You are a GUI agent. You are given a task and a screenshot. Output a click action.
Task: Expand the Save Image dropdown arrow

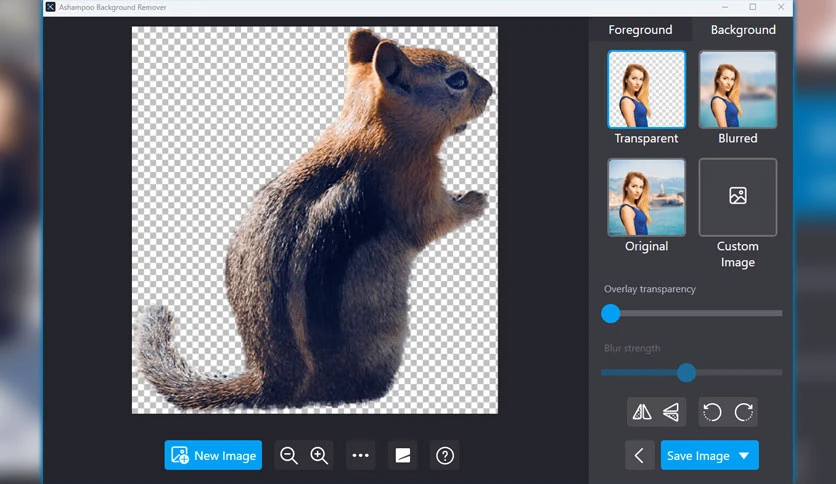744,455
